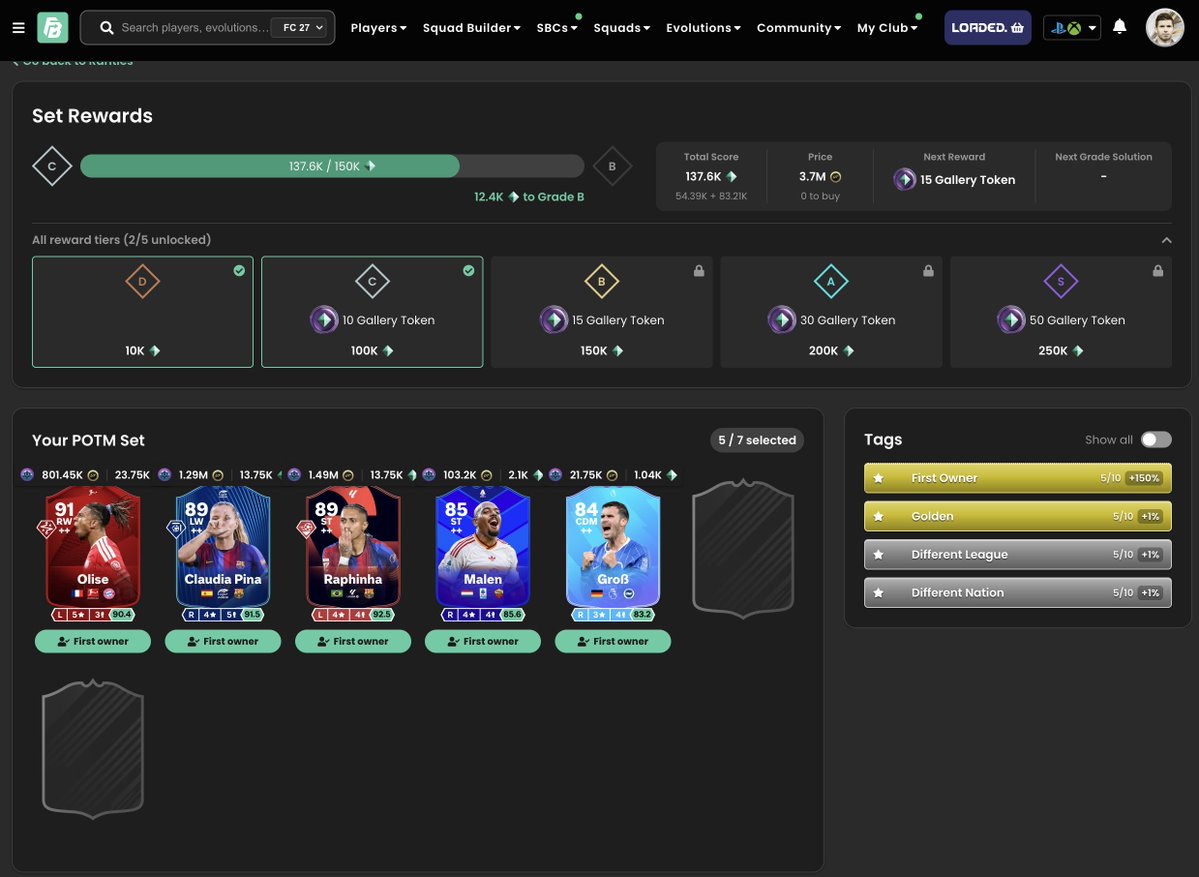Toggle First owner on Raphinha

tap(353, 642)
